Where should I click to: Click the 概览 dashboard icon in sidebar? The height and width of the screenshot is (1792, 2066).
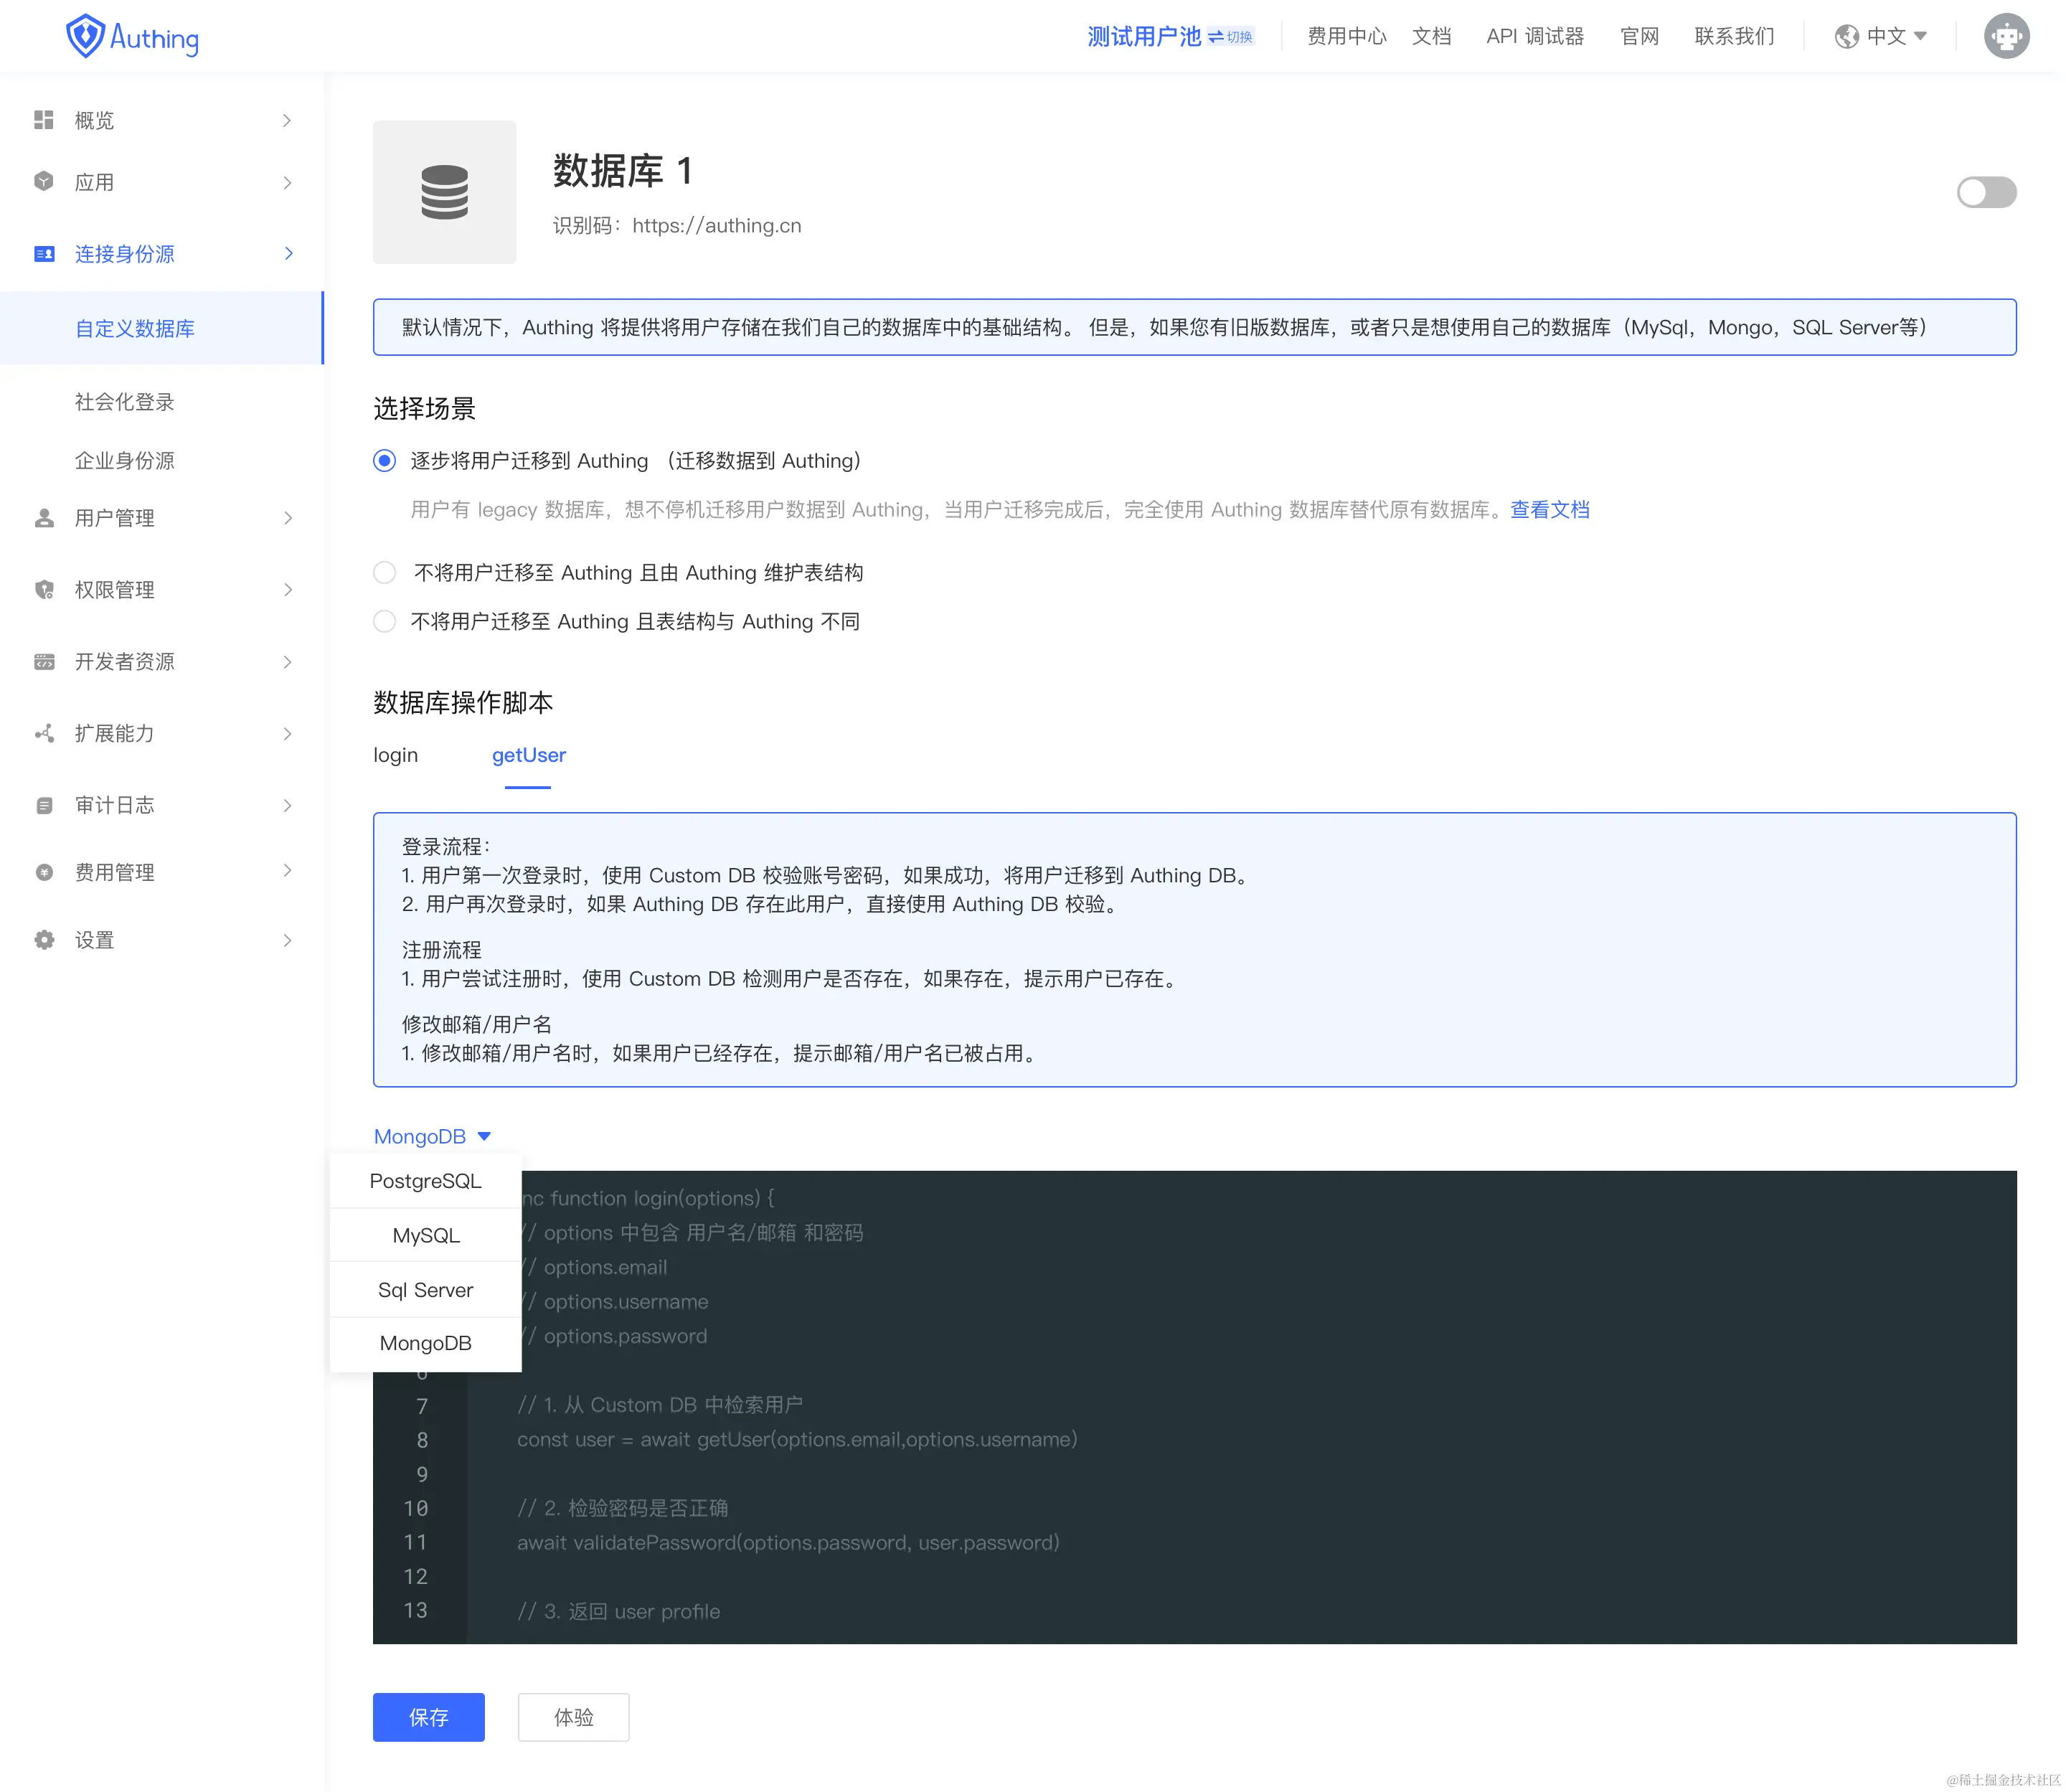(x=43, y=120)
